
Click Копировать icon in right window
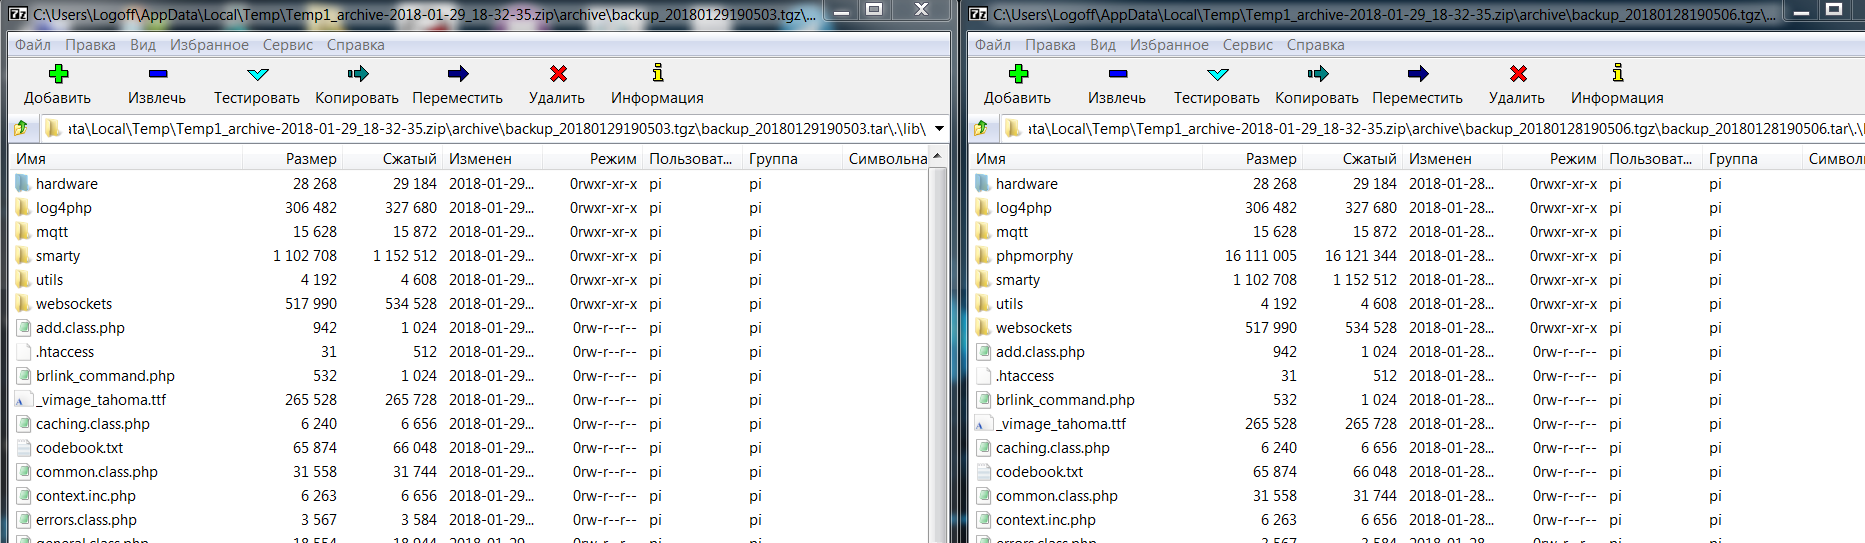tap(1318, 74)
